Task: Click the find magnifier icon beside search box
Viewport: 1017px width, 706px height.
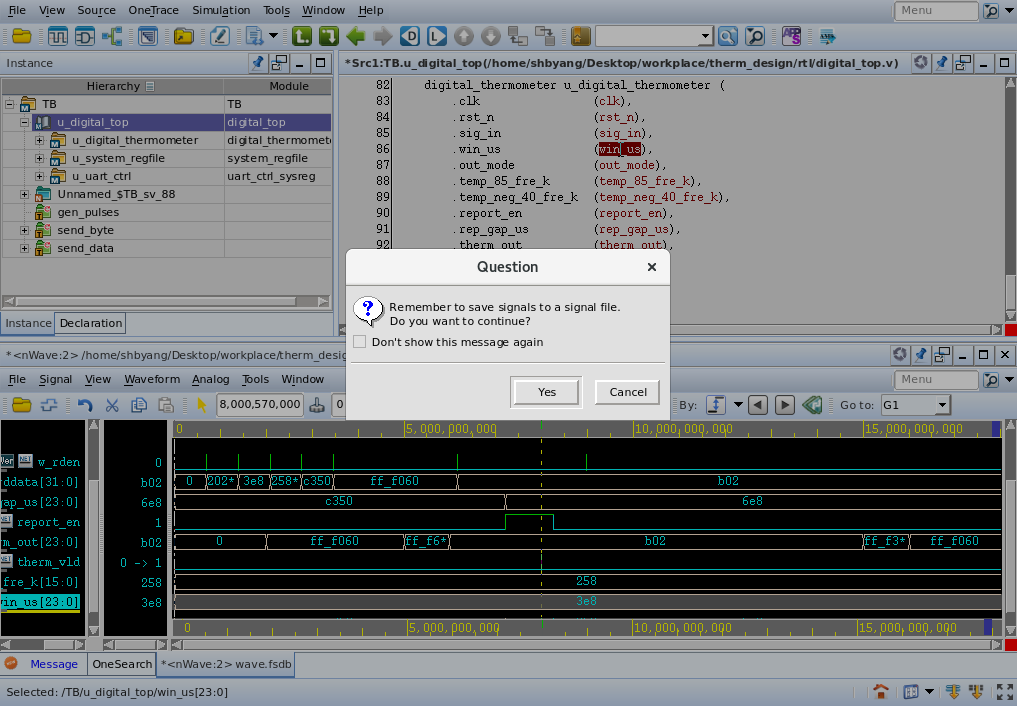Action: [727, 36]
